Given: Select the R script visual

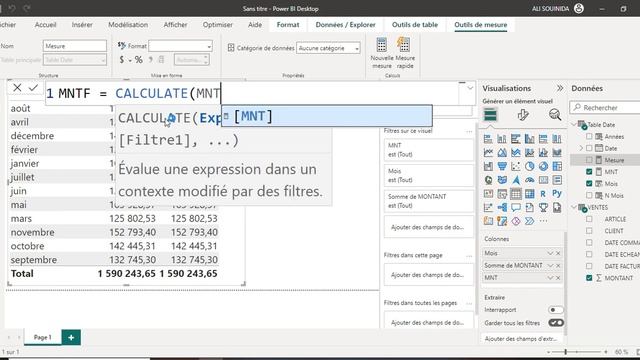Looking at the screenshot, I should [x=543, y=194].
